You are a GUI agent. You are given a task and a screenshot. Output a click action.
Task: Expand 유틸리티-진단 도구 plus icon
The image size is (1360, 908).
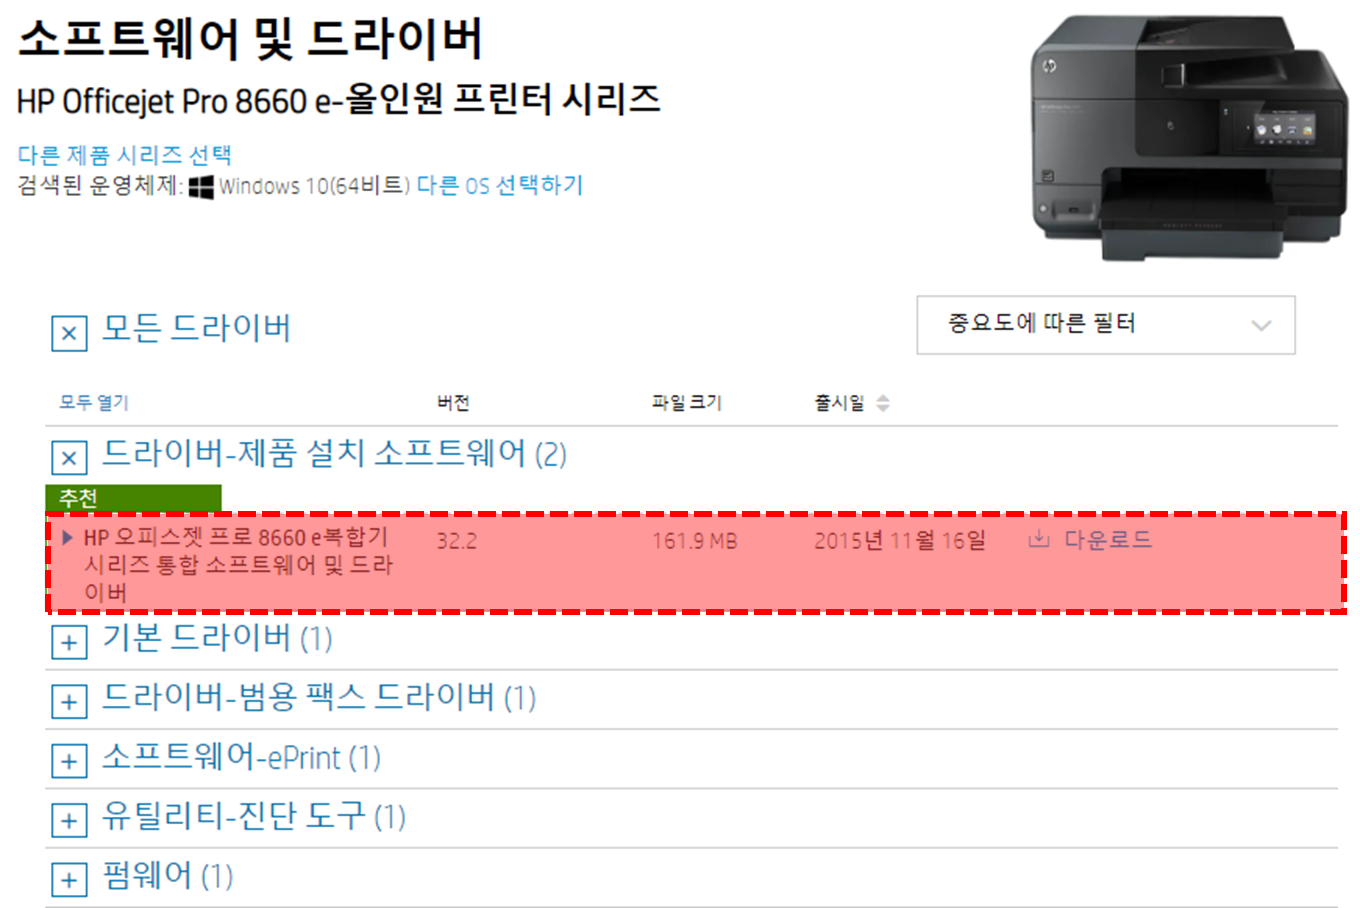coord(69,821)
